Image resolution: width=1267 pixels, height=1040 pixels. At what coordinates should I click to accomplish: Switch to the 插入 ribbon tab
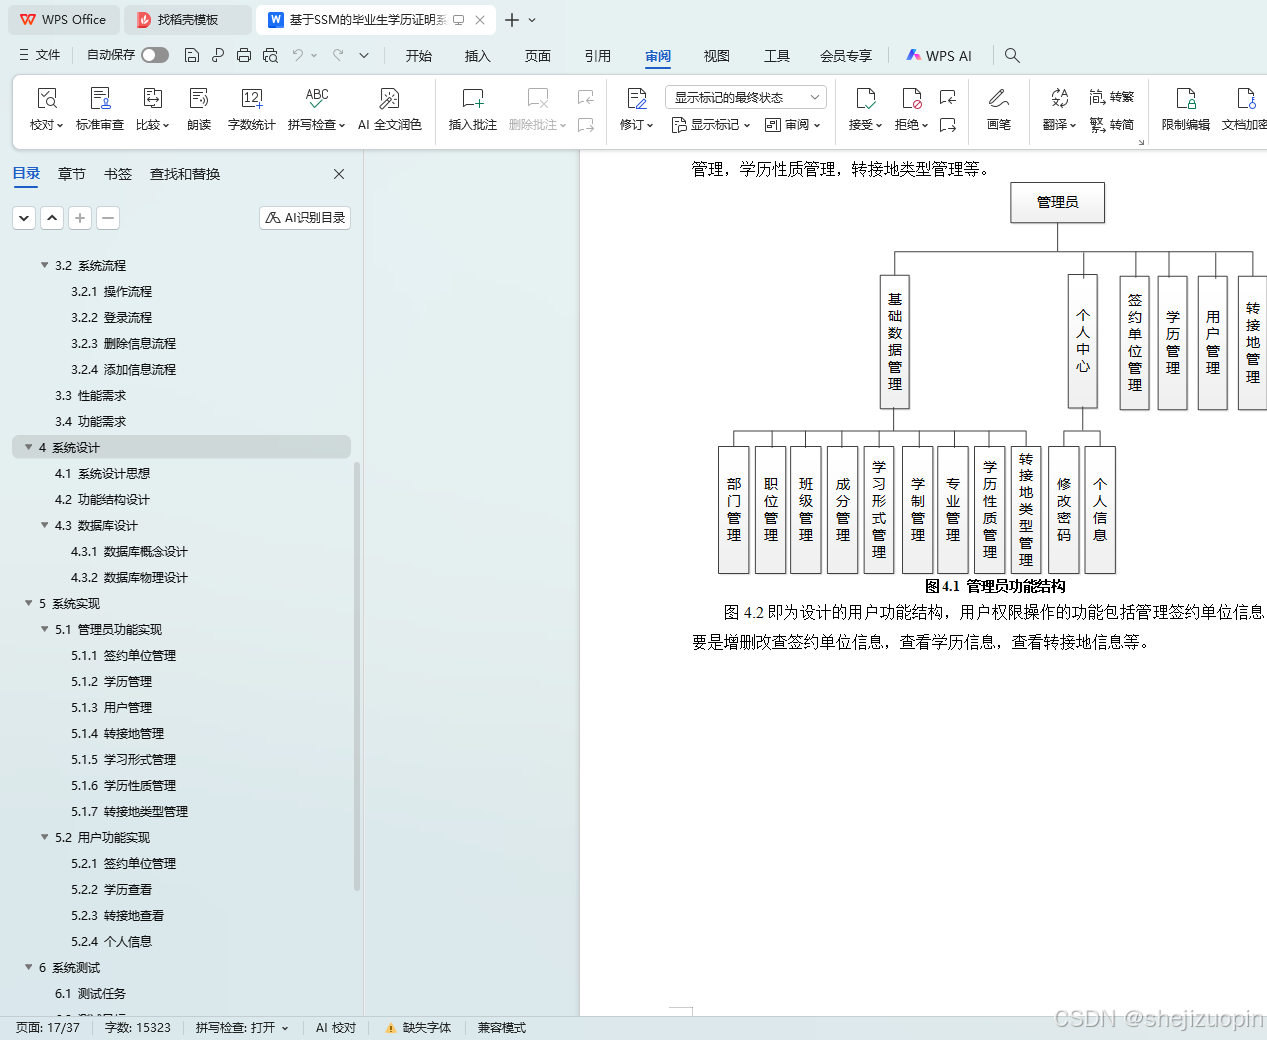coord(477,56)
